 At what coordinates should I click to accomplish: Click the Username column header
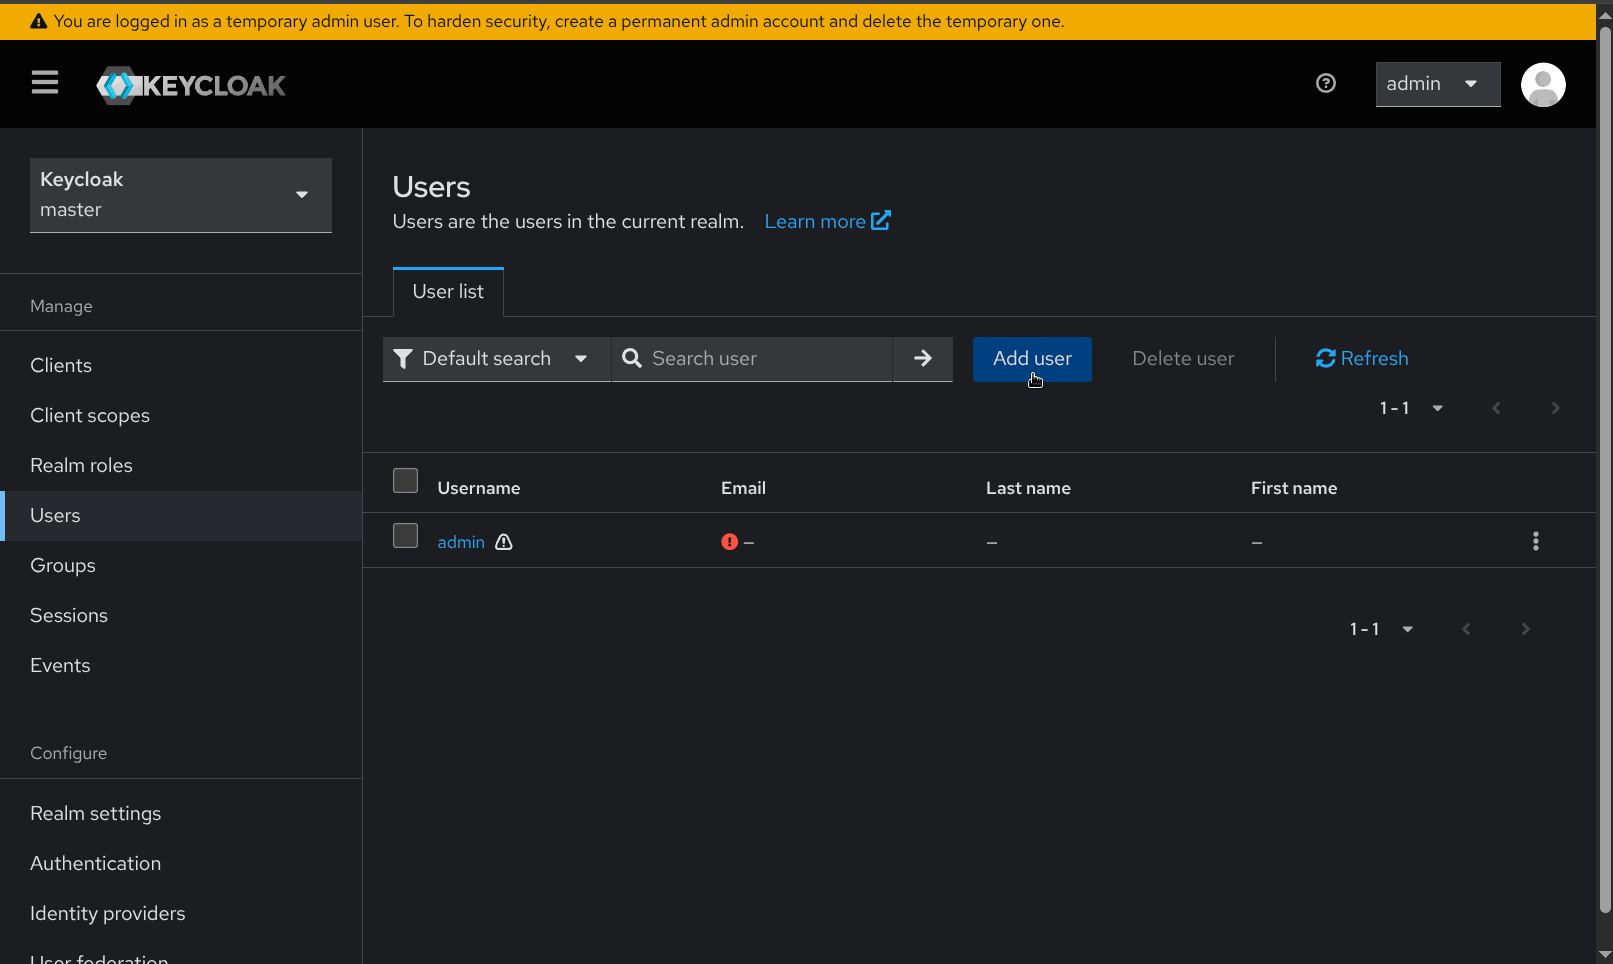[479, 488]
